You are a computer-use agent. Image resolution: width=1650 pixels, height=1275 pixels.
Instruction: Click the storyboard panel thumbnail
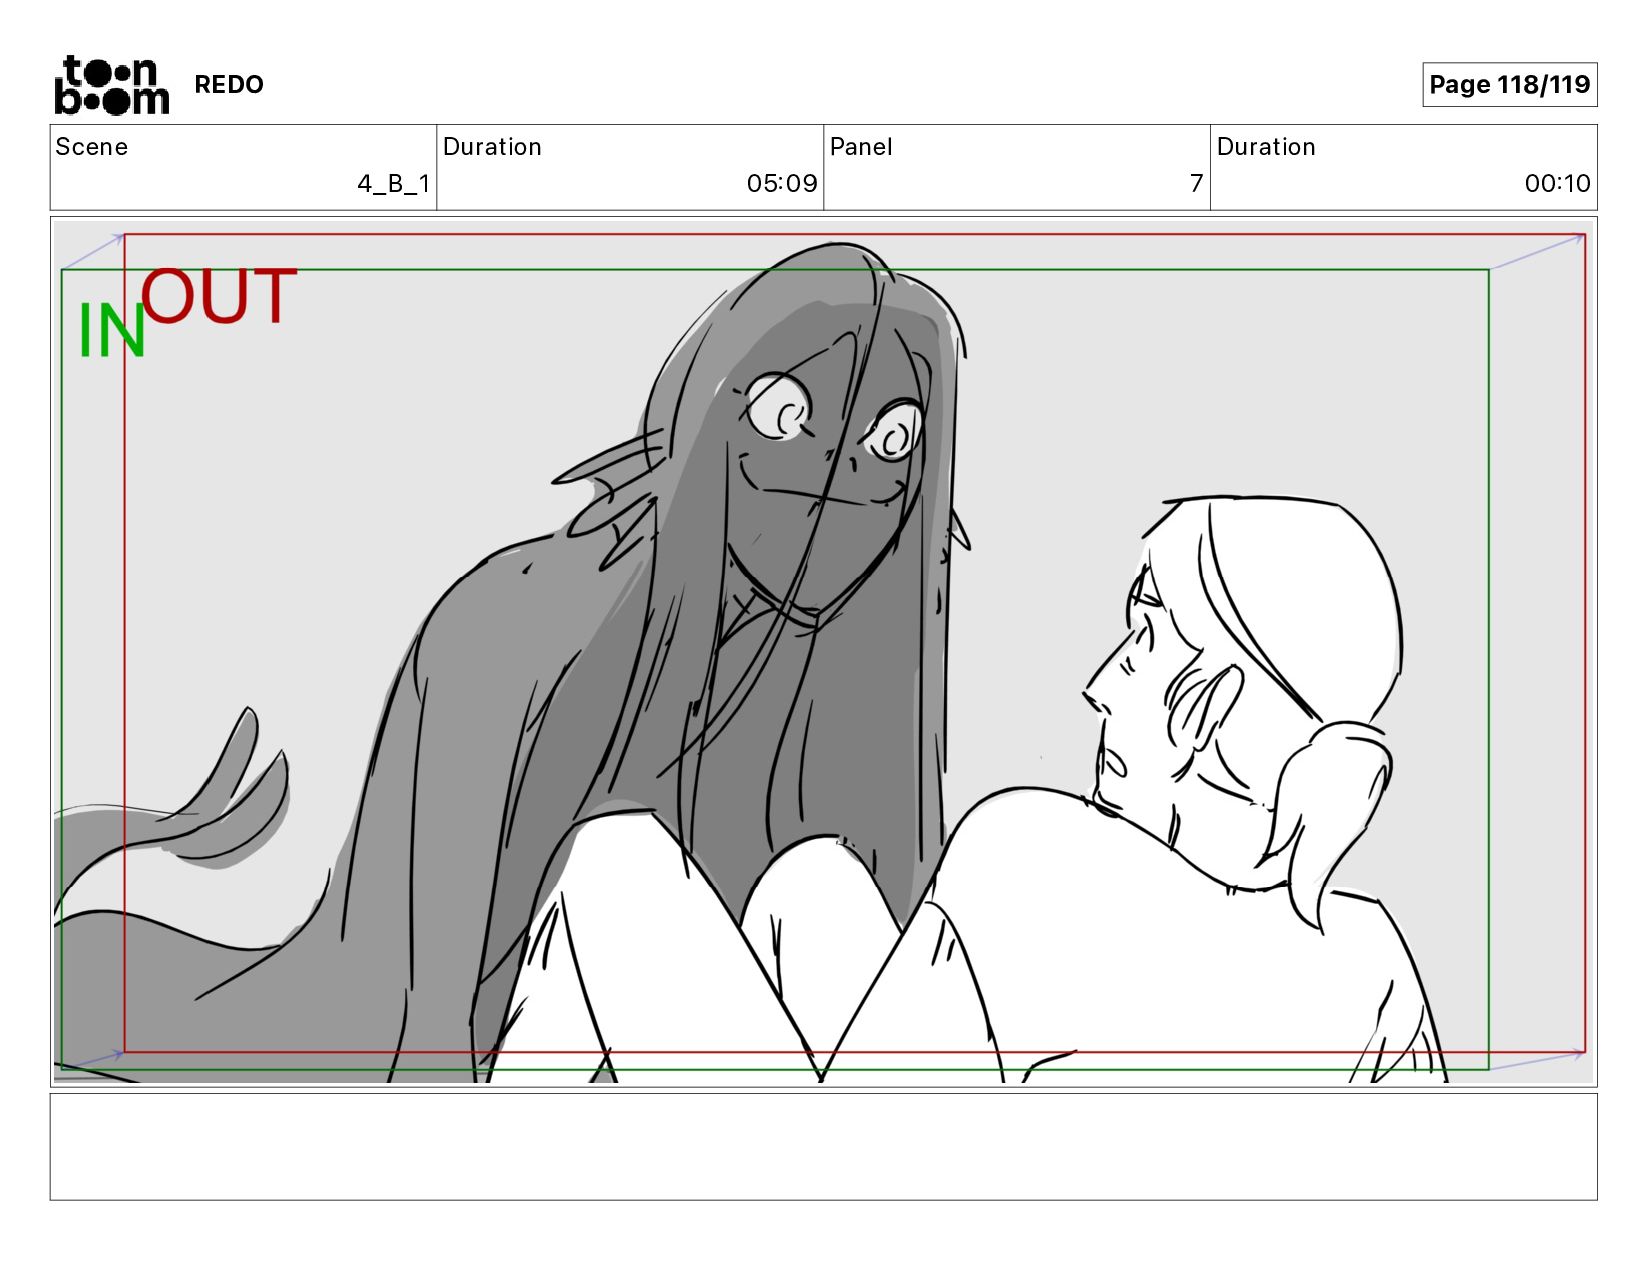tap(824, 652)
